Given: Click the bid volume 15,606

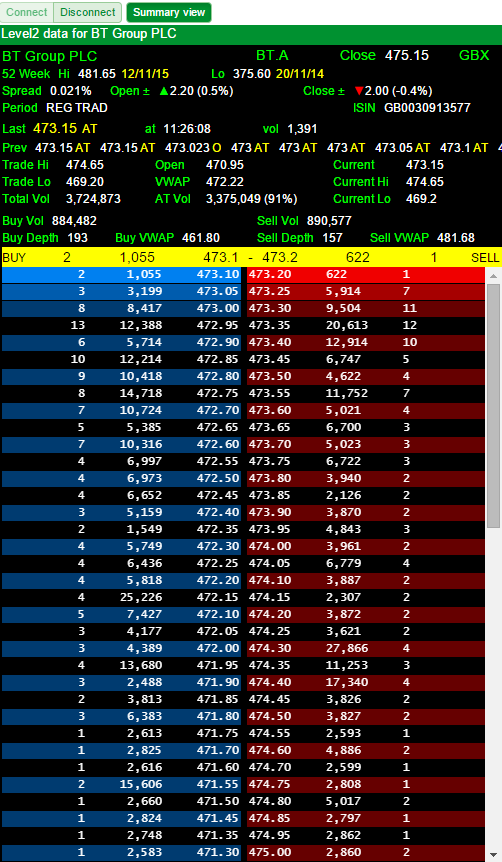Looking at the screenshot, I should tap(141, 784).
